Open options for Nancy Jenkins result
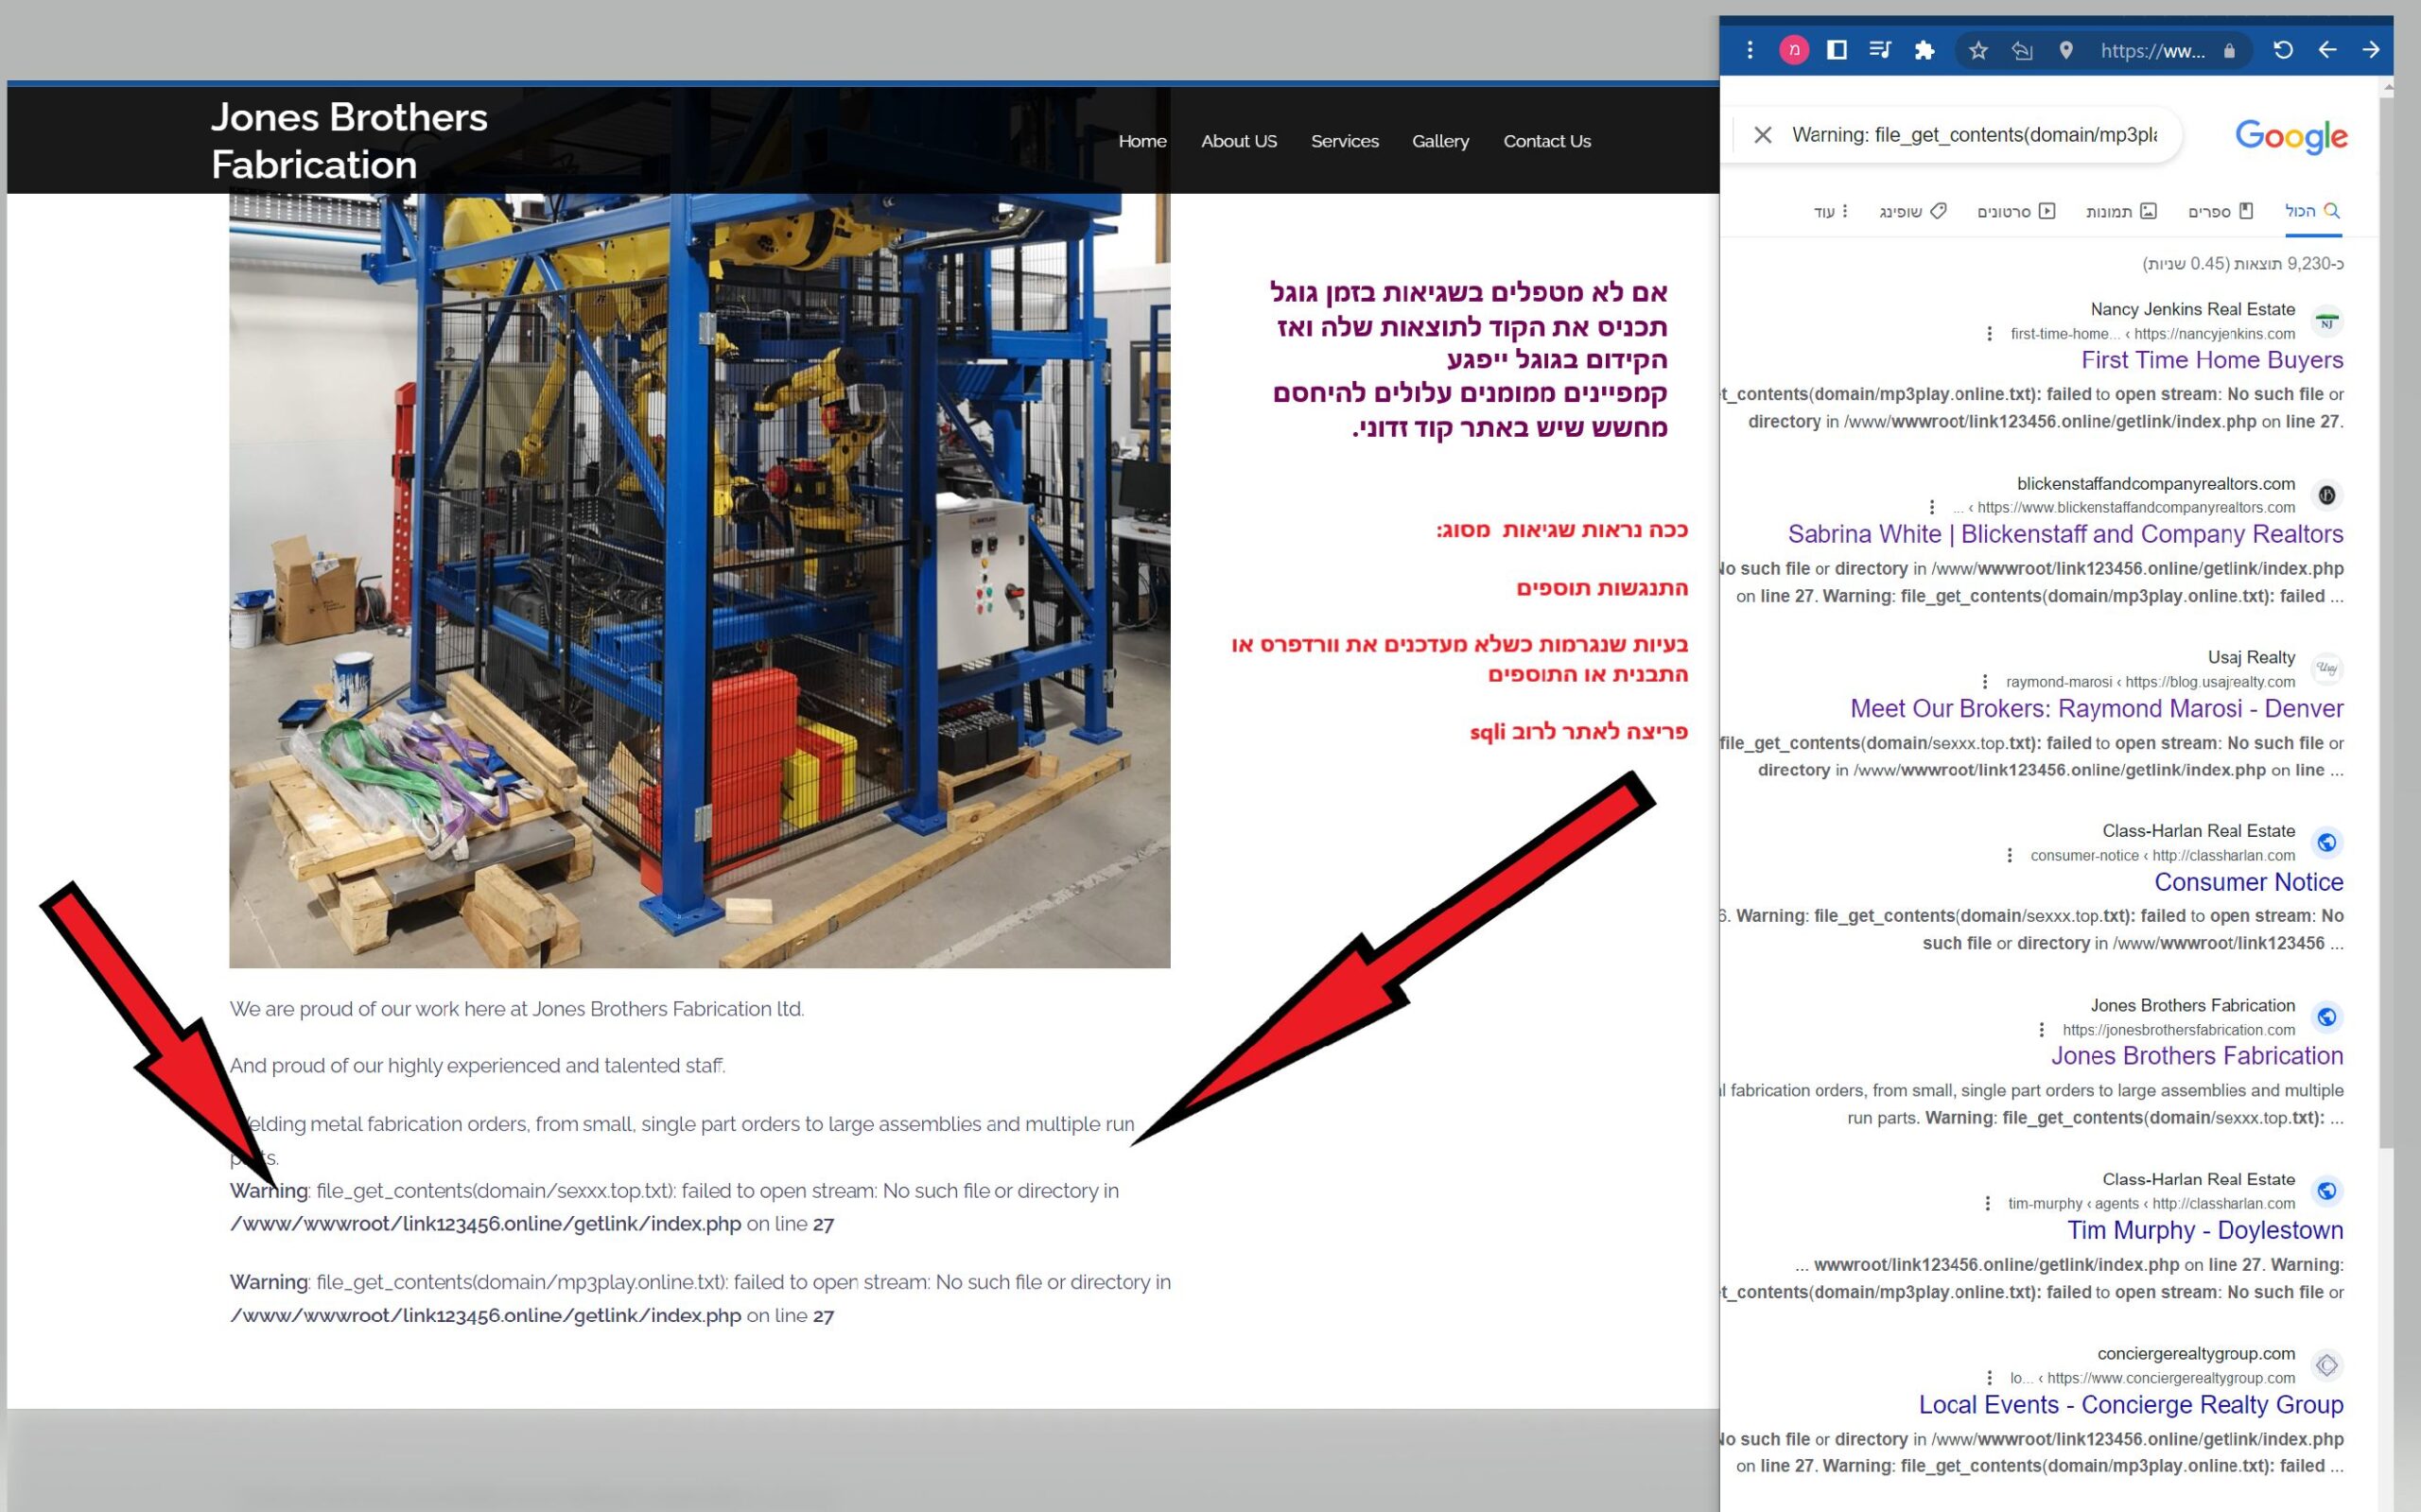The width and height of the screenshot is (2421, 1512). [1989, 334]
